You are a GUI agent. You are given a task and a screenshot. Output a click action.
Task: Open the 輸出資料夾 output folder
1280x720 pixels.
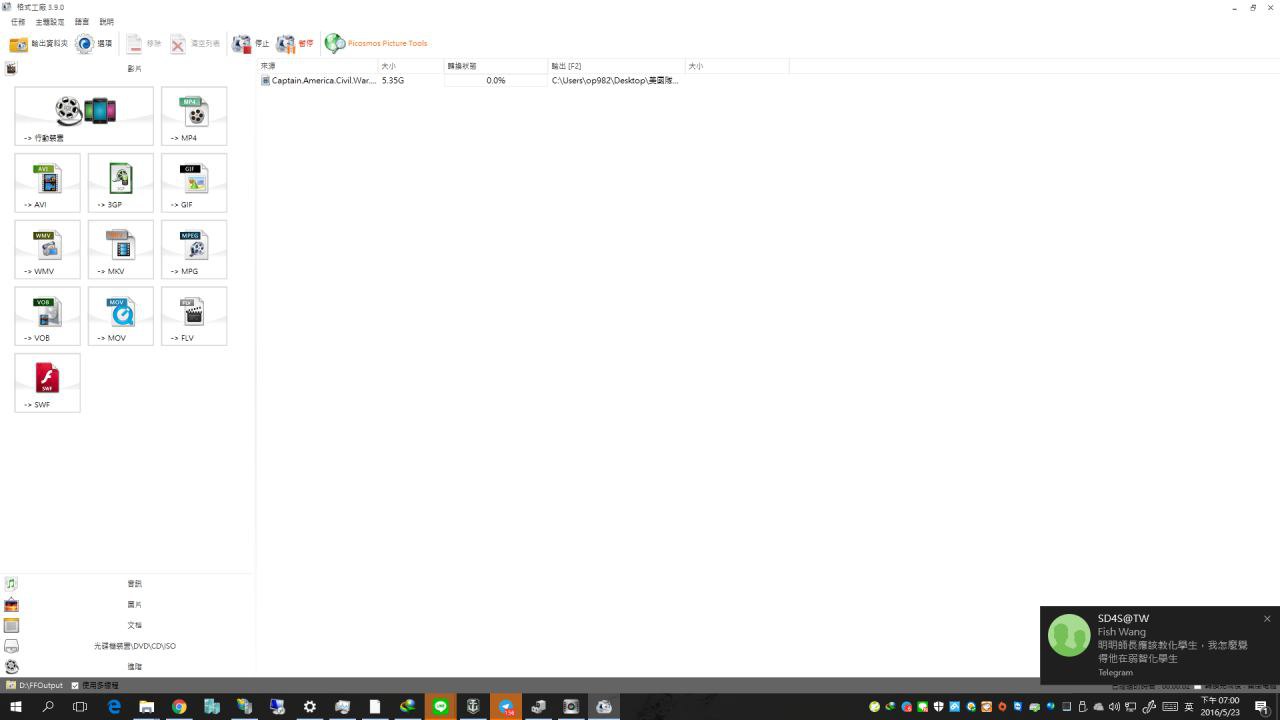tap(38, 44)
